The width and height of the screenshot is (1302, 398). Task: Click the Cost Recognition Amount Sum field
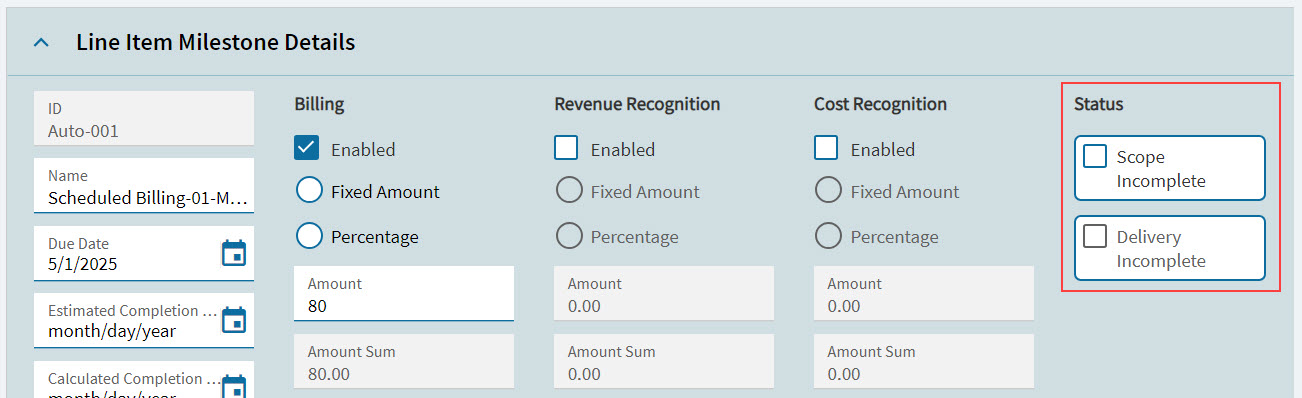click(924, 362)
